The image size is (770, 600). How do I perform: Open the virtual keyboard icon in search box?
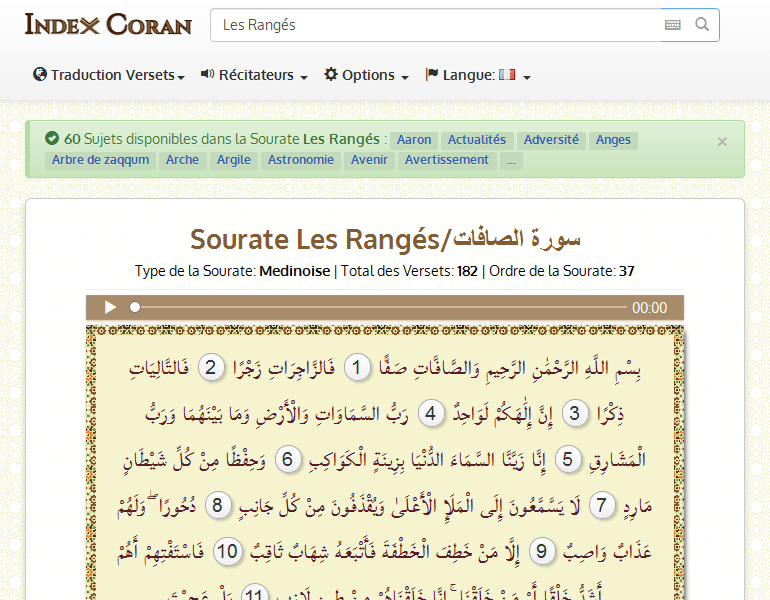point(672,25)
